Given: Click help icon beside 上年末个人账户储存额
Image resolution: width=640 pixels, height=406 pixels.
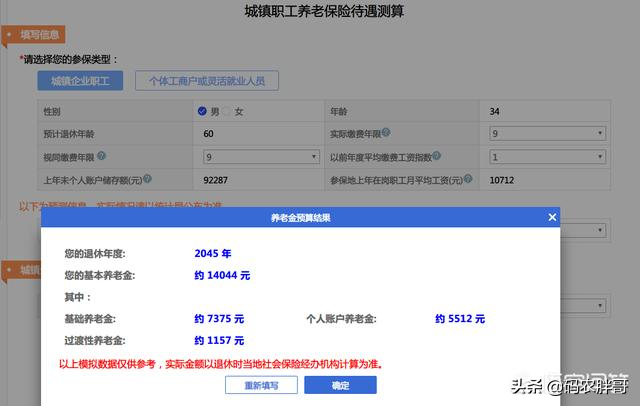Looking at the screenshot, I should [x=147, y=179].
